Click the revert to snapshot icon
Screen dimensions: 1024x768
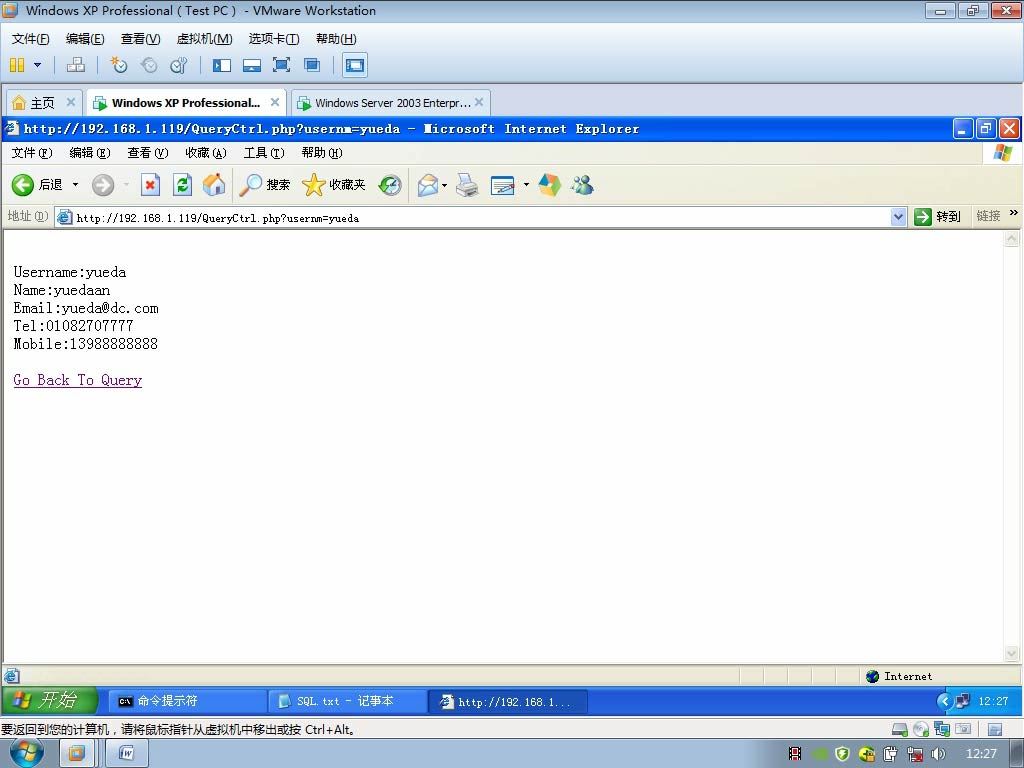point(149,65)
